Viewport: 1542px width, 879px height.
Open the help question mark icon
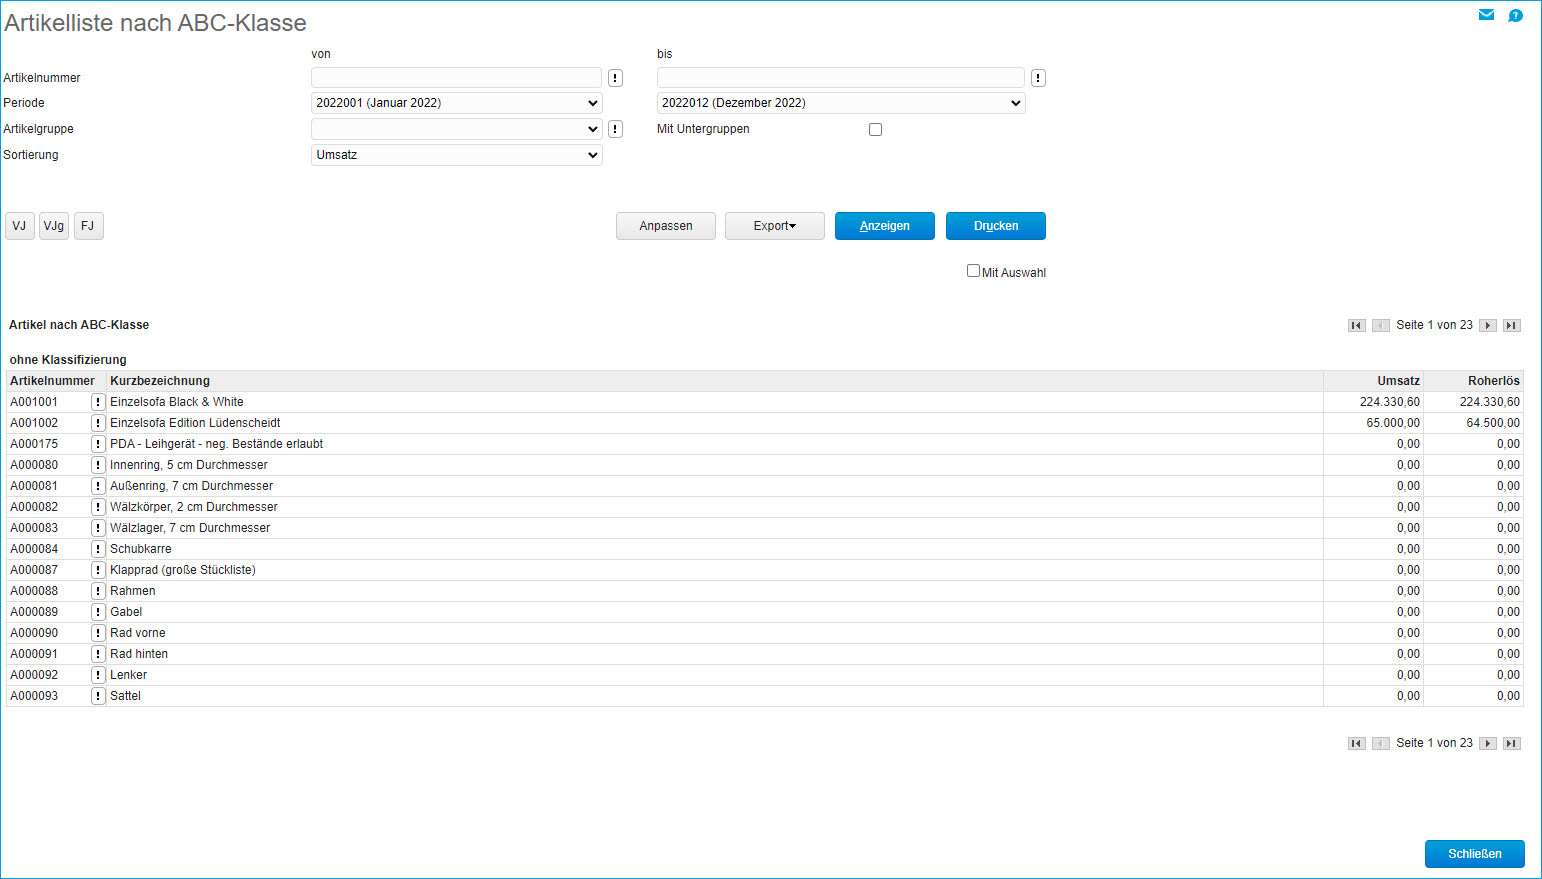[1515, 15]
